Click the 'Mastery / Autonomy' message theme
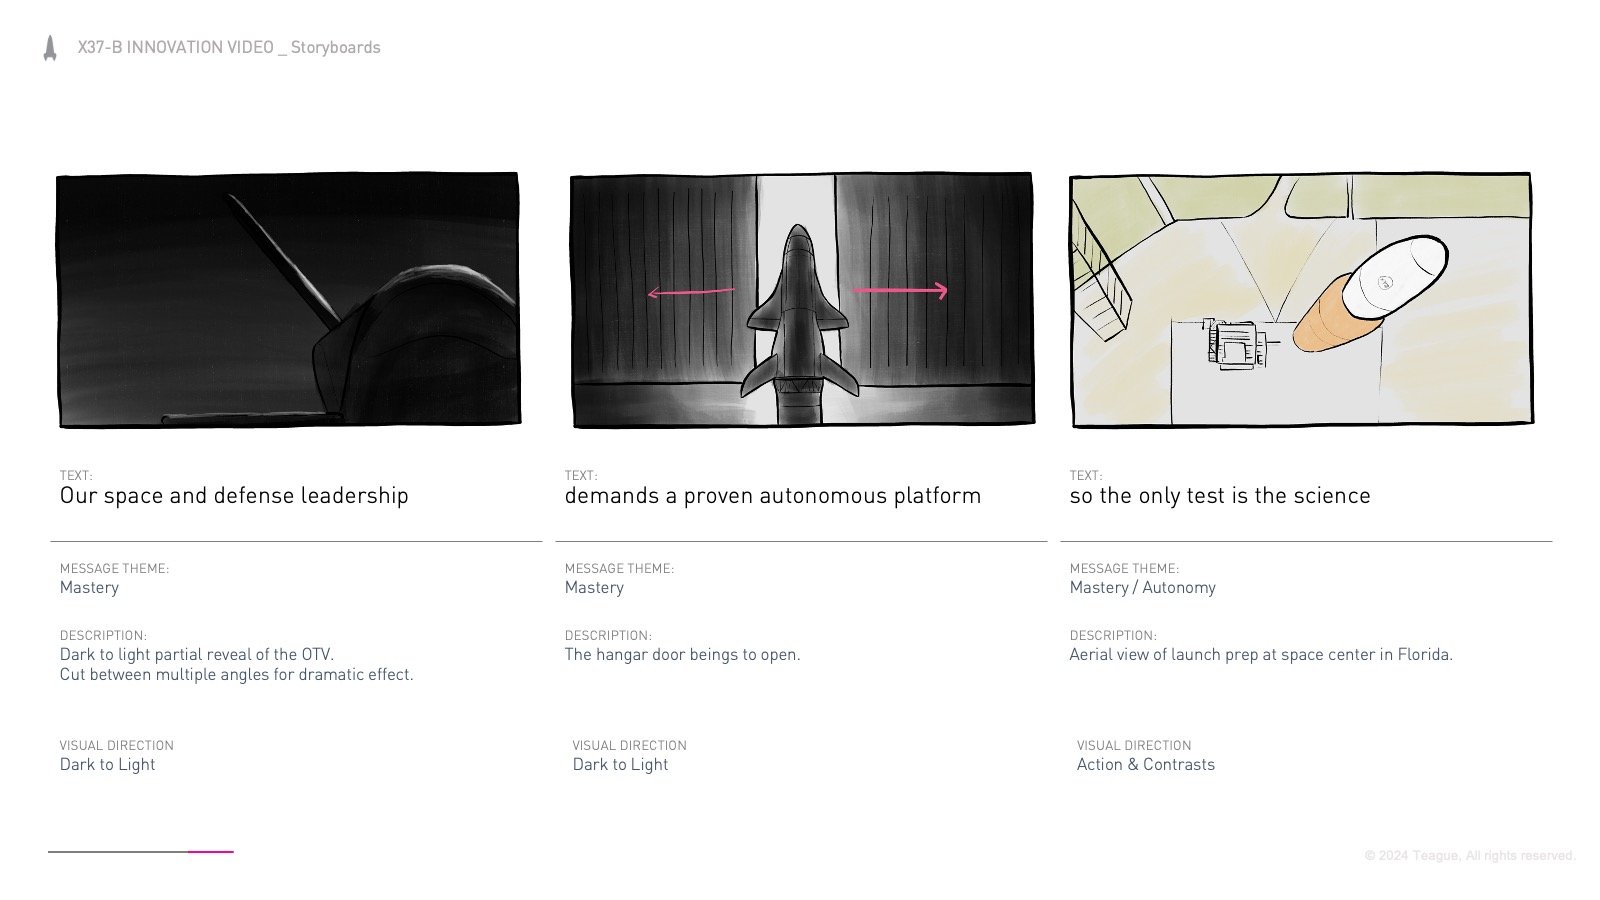 pyautogui.click(x=1143, y=588)
